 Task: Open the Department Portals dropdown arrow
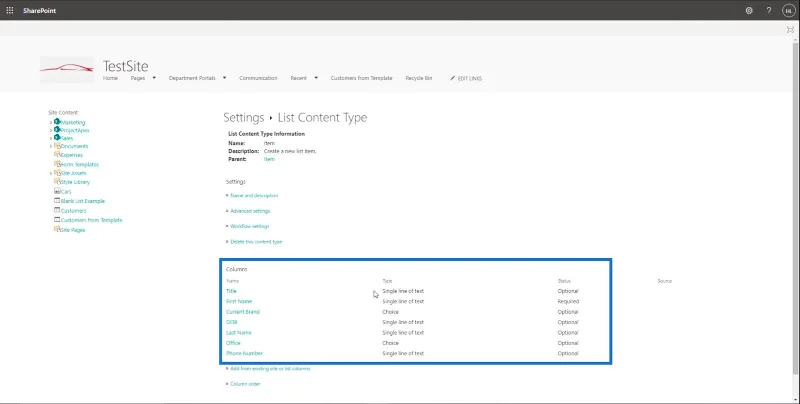(x=224, y=78)
